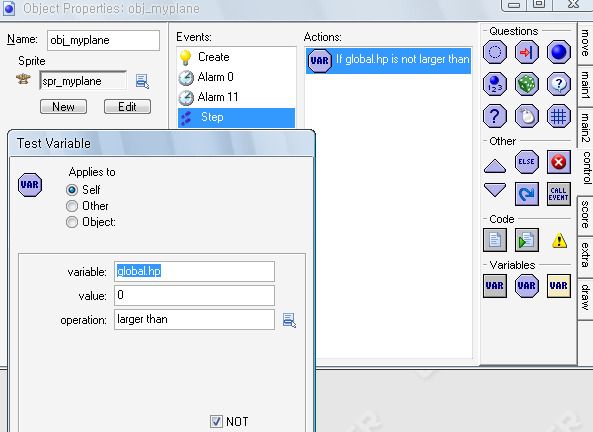Image resolution: width=593 pixels, height=432 pixels.
Task: Select the Execute Script icon
Action: 526,240
